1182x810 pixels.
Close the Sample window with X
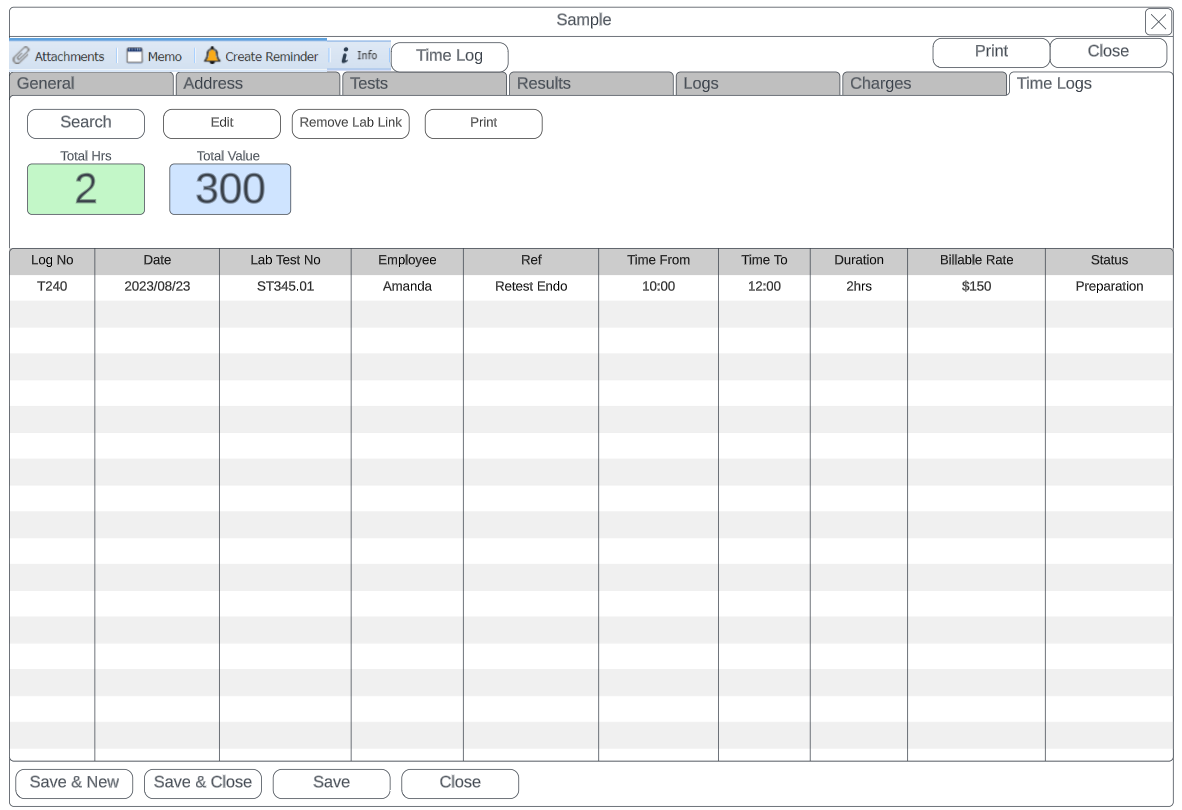1158,22
